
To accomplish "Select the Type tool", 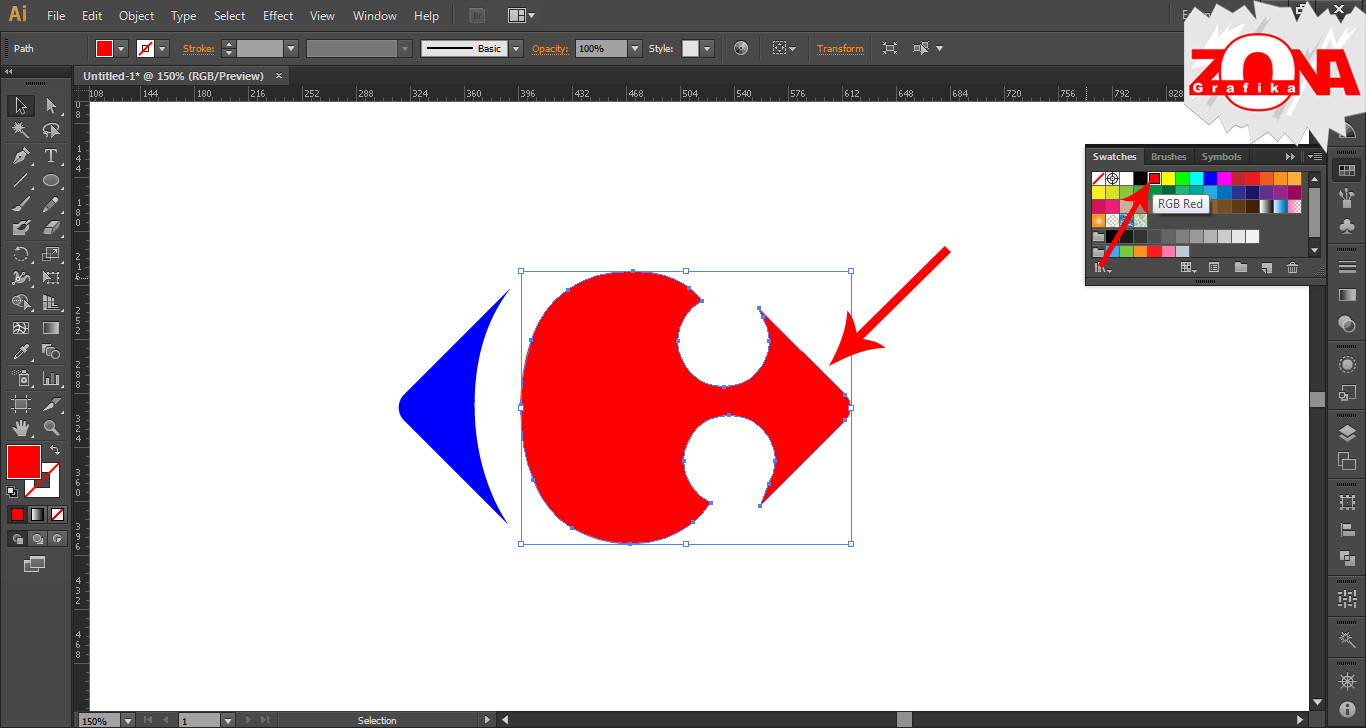I will 51,156.
